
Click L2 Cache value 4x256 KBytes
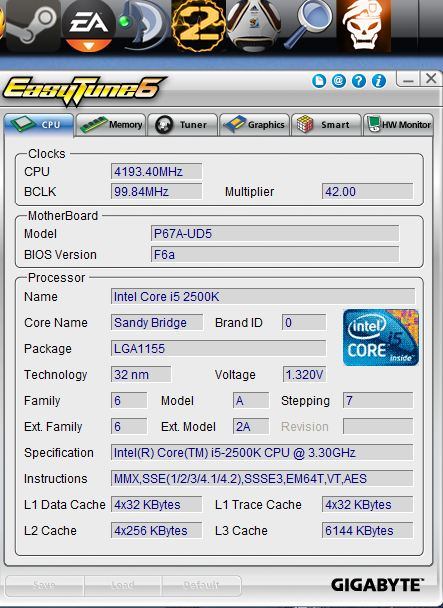156,530
